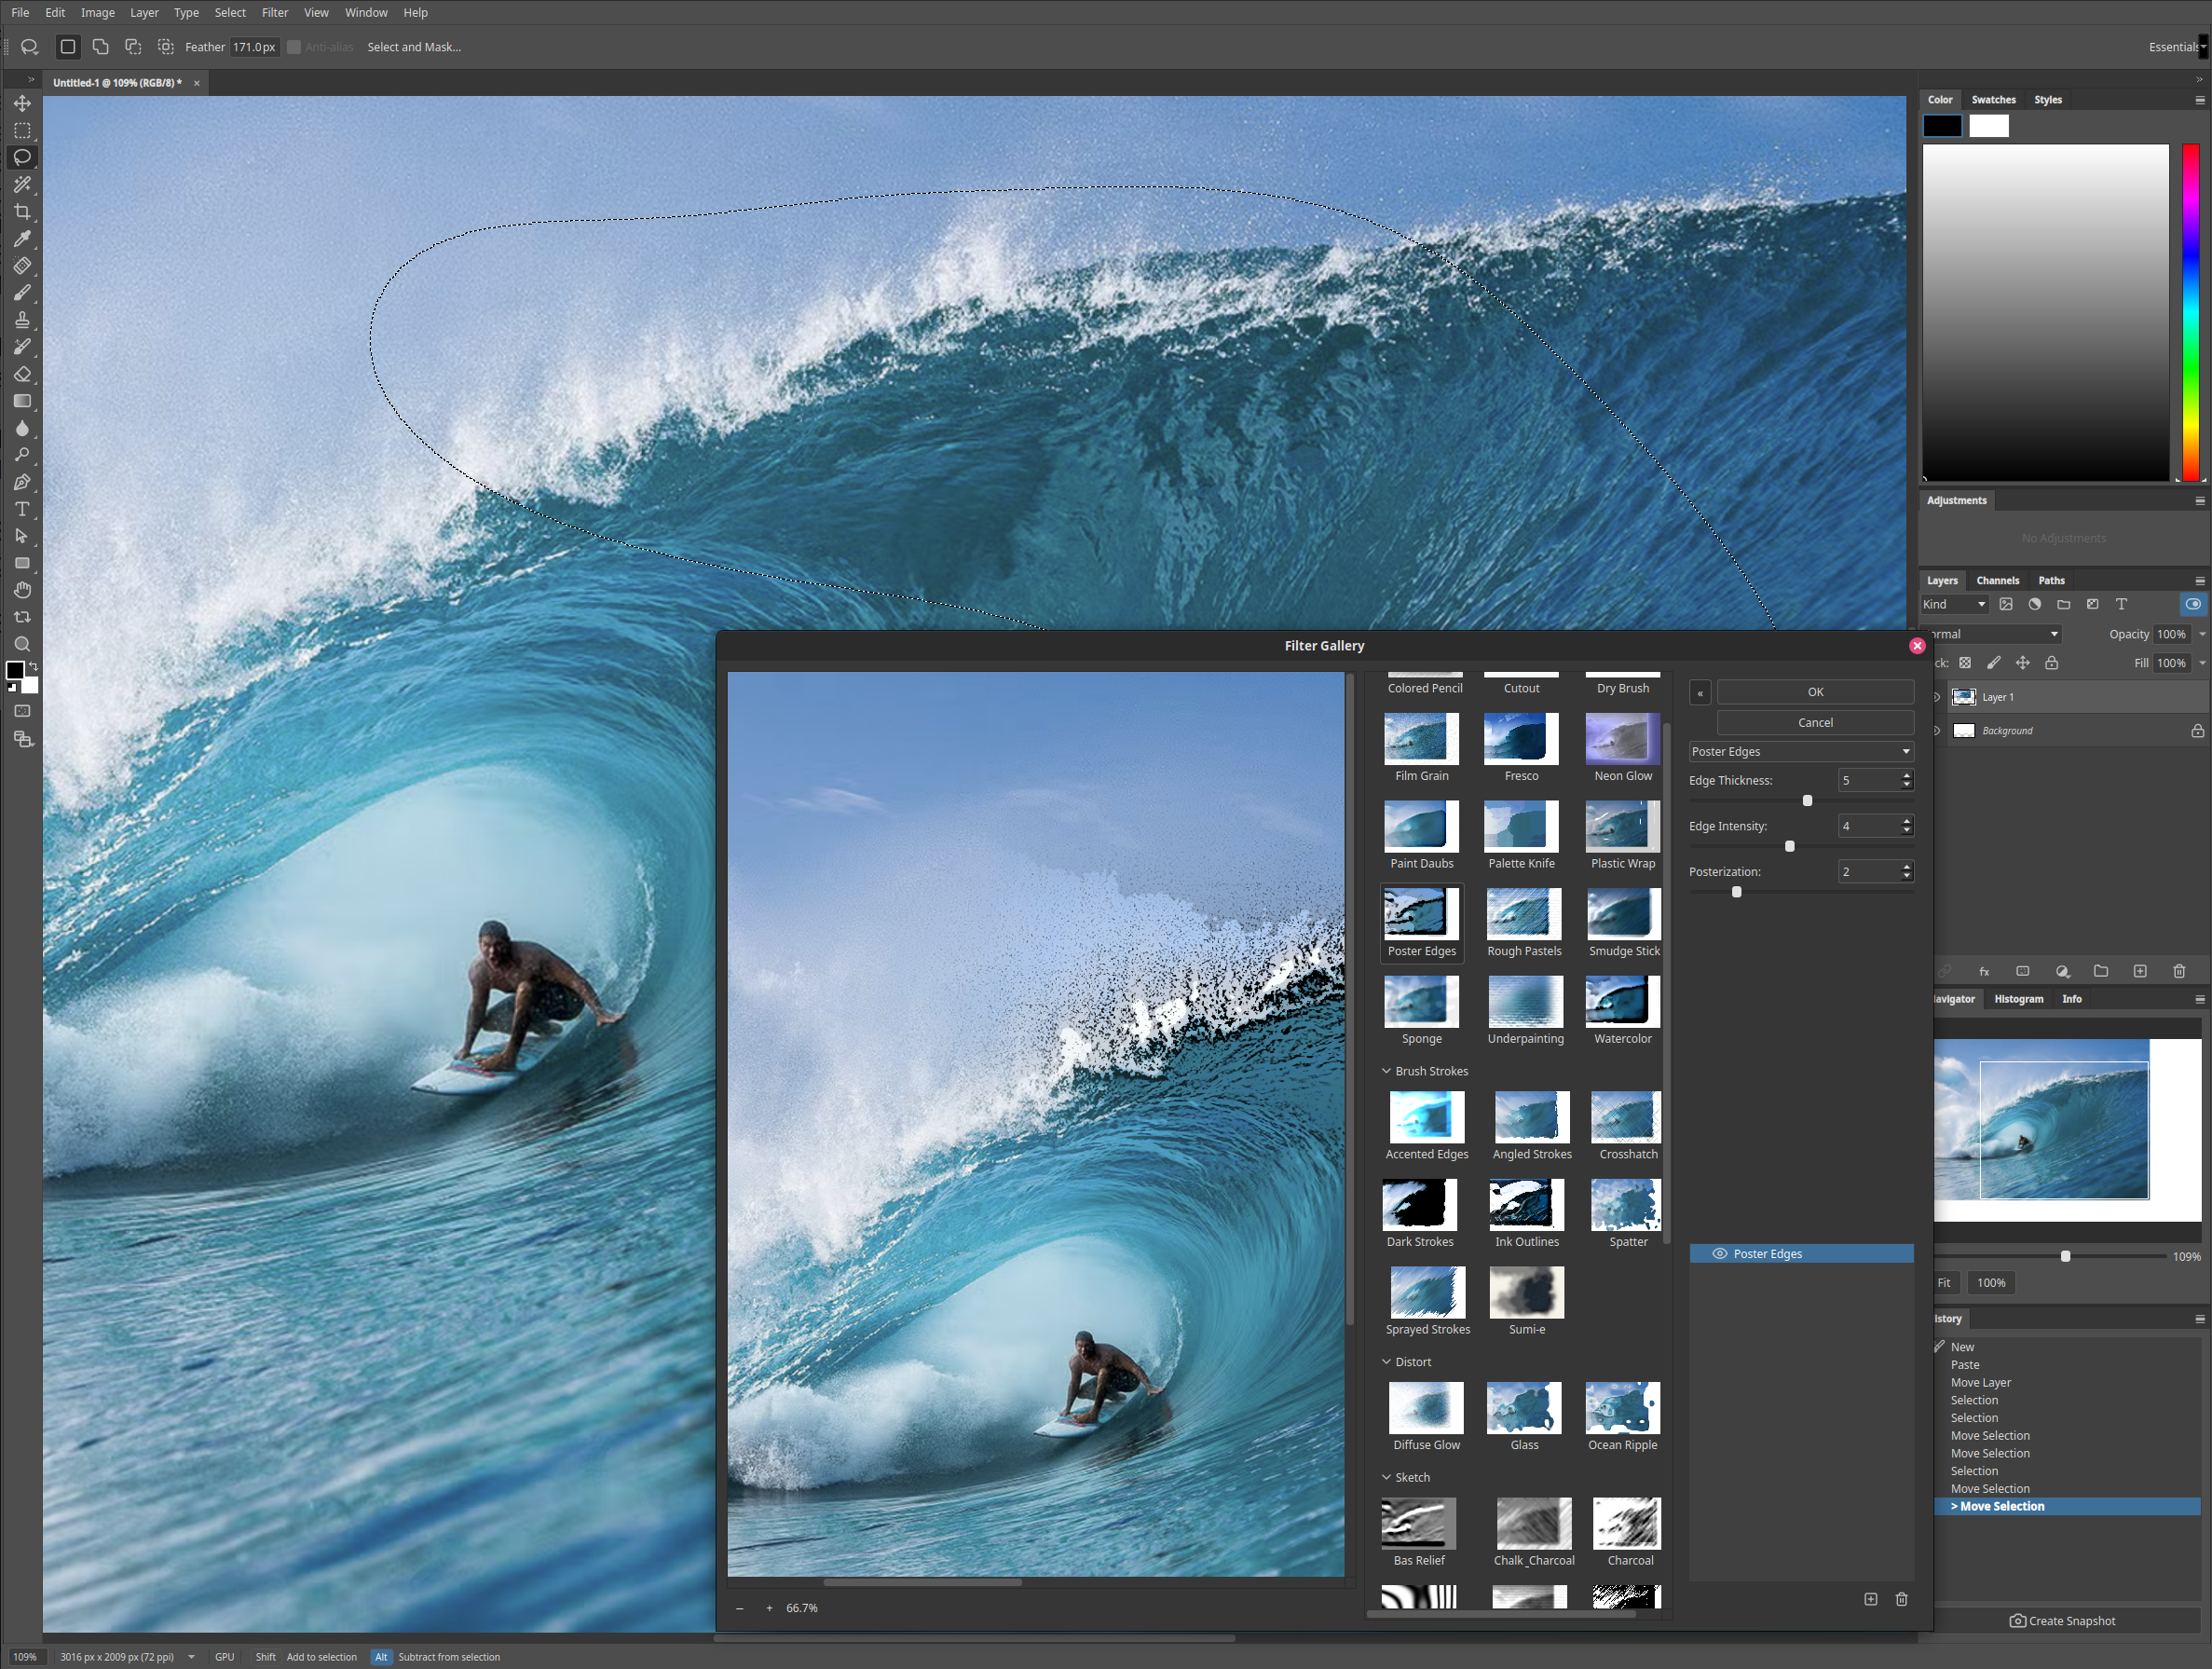Select the Magic Wand tool
This screenshot has width=2212, height=1669.
point(22,184)
